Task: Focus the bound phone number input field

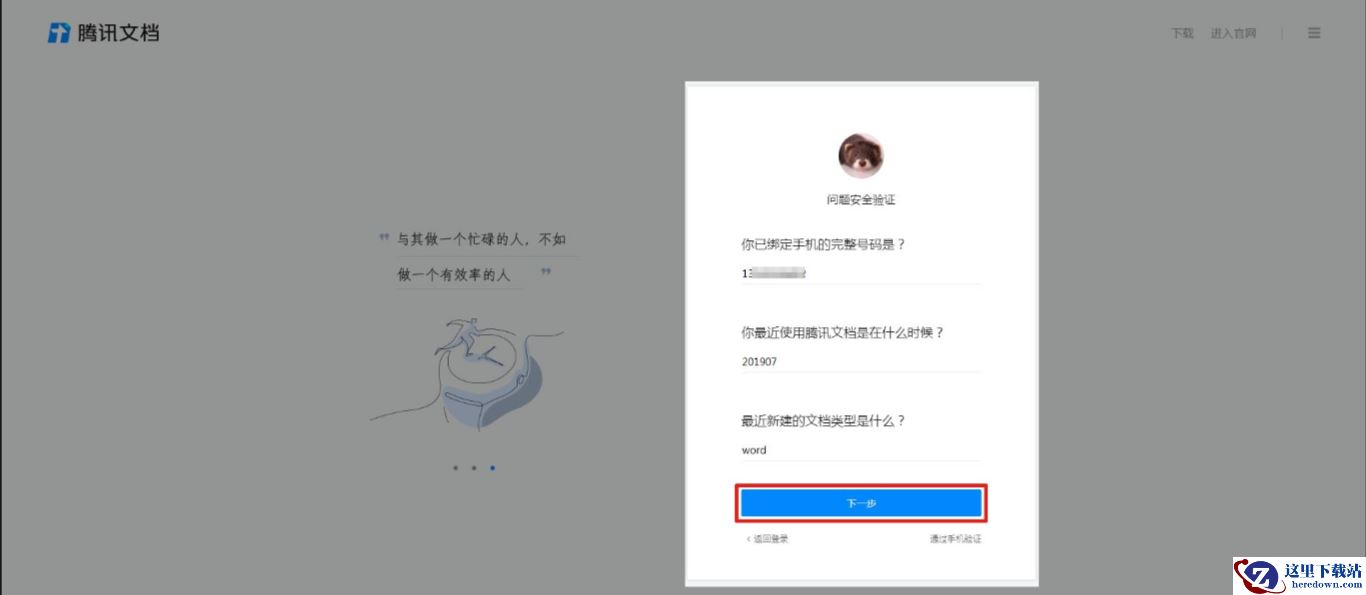Action: tap(861, 273)
